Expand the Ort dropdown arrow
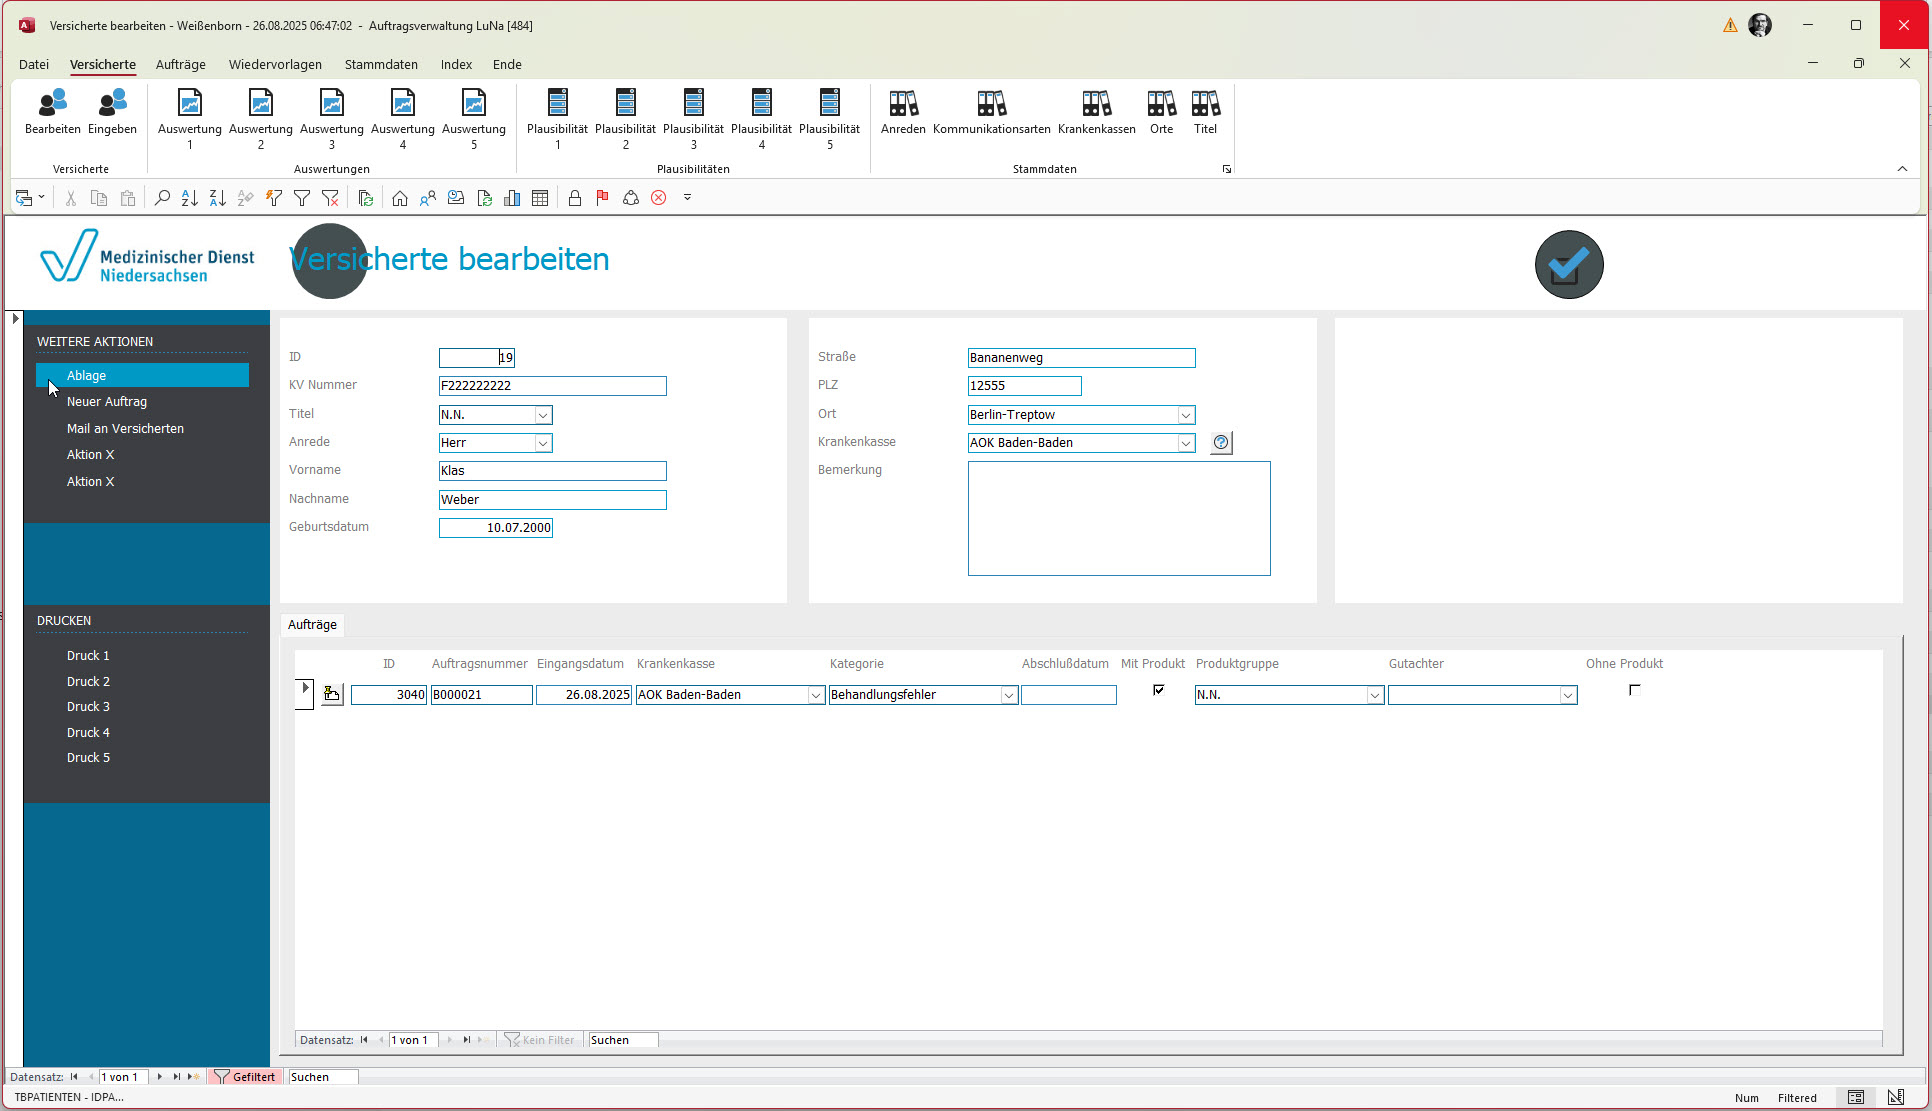The image size is (1932, 1111). coord(1185,415)
